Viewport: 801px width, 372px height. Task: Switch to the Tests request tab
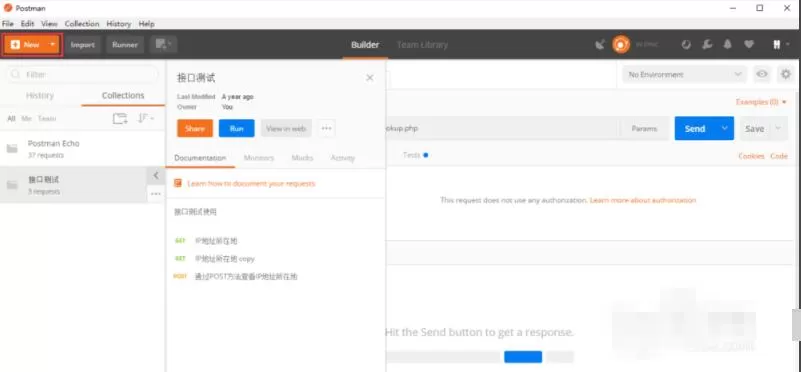[x=415, y=155]
